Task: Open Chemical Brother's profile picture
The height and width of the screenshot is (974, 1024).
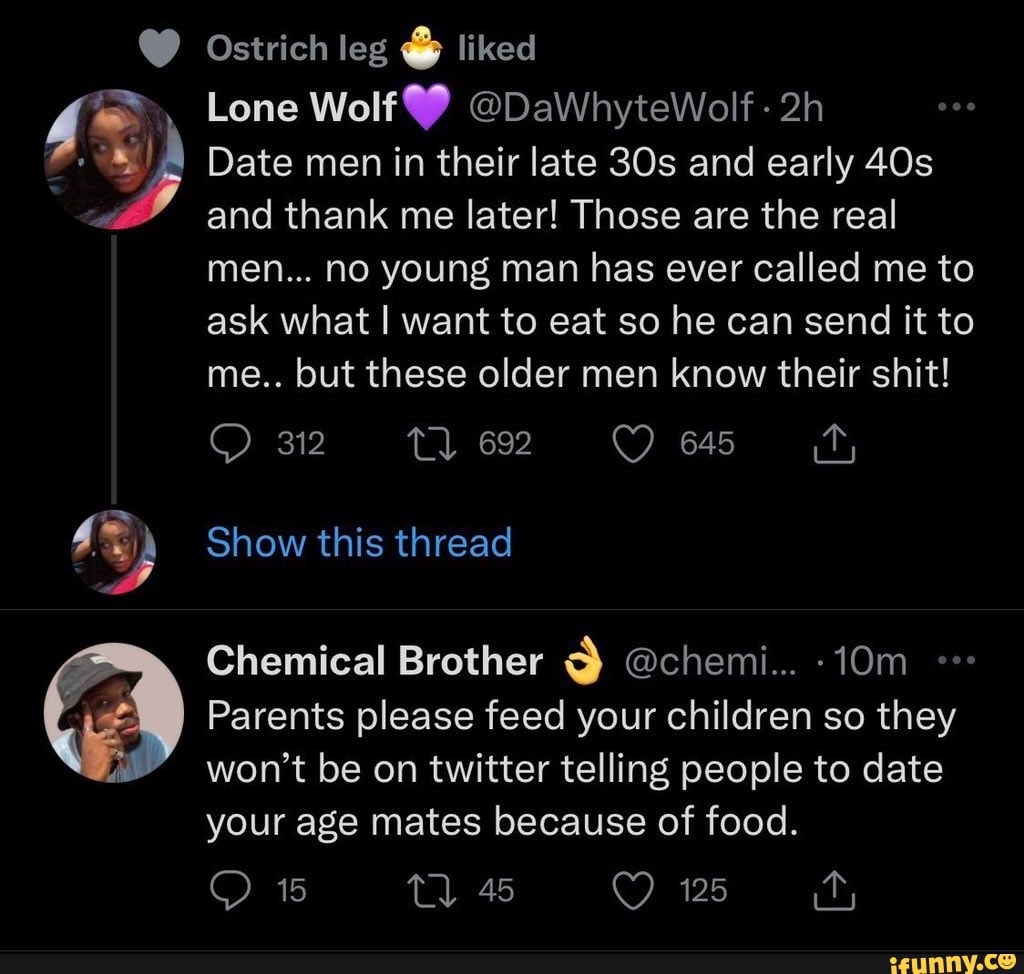Action: tap(114, 712)
